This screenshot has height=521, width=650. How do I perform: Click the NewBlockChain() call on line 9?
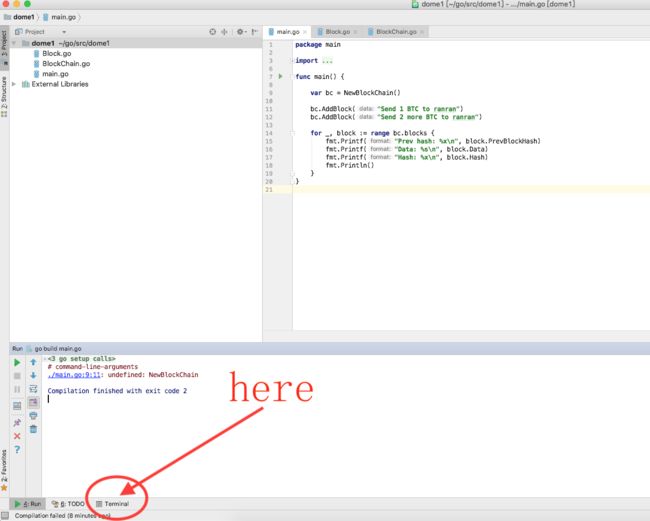(372, 93)
